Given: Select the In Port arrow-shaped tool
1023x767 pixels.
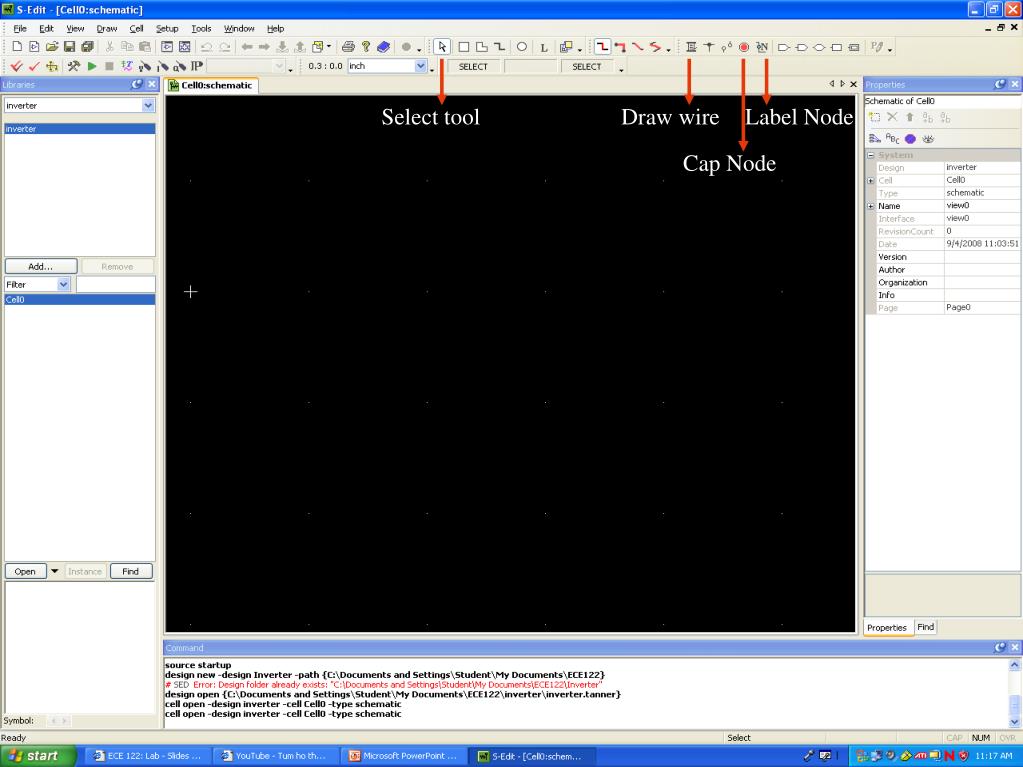Looking at the screenshot, I should pyautogui.click(x=784, y=47).
